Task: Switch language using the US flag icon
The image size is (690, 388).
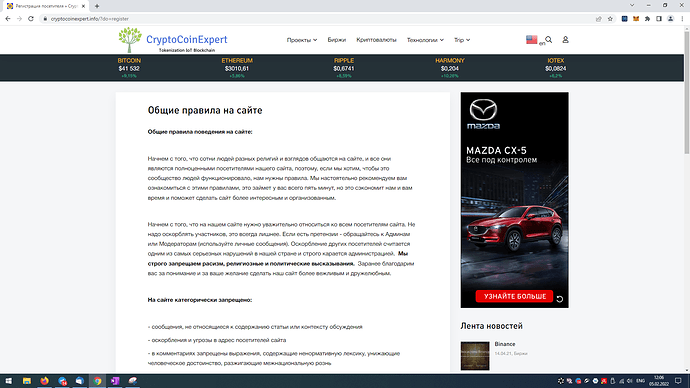Action: pos(532,40)
